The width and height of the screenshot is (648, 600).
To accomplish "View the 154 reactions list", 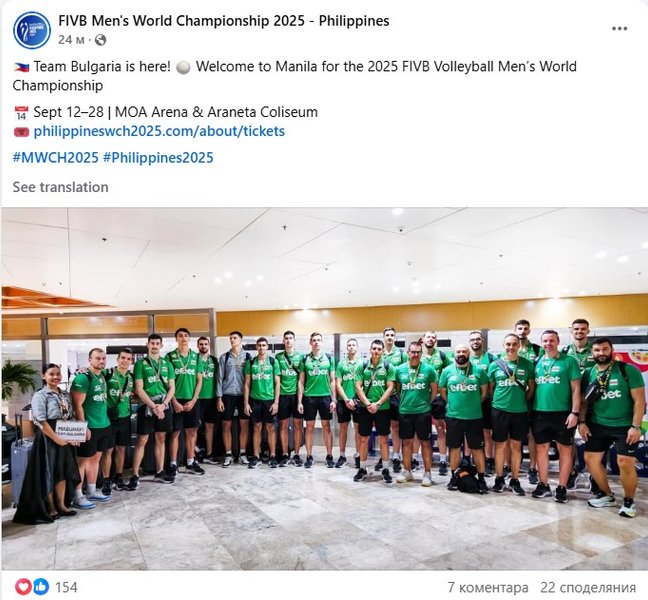I will [66, 587].
